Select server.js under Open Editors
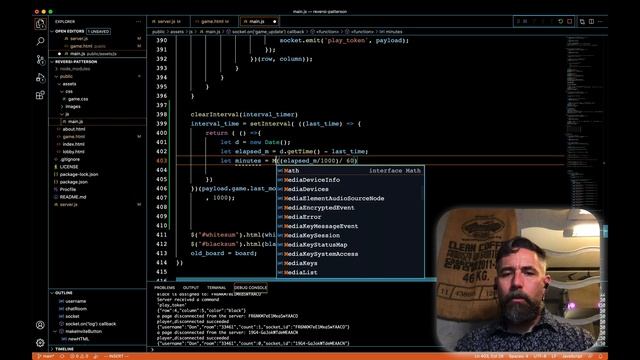 pos(78,39)
